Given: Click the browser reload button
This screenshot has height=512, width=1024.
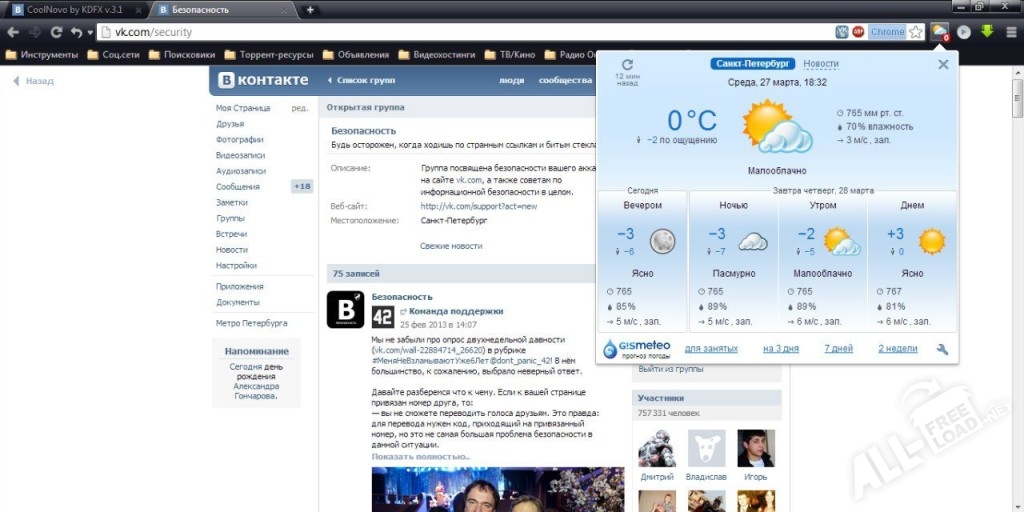Looking at the screenshot, I should pos(56,32).
